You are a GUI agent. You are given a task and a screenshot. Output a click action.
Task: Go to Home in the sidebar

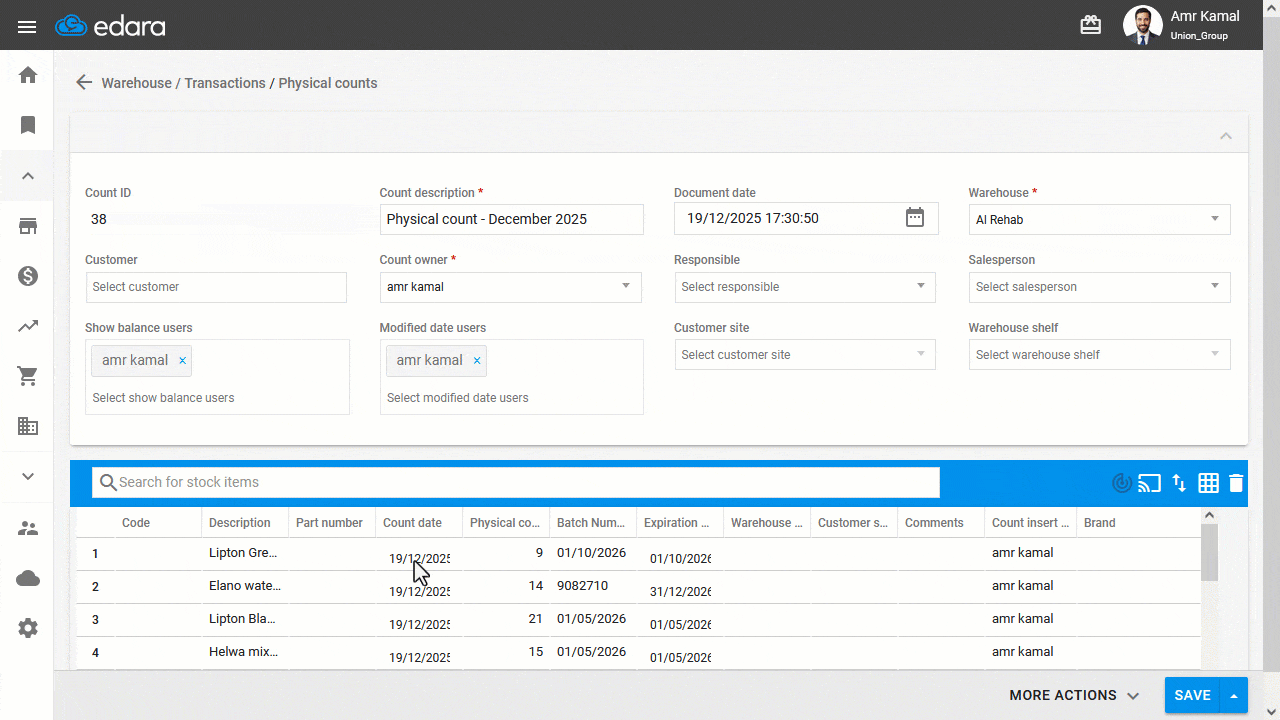point(28,75)
